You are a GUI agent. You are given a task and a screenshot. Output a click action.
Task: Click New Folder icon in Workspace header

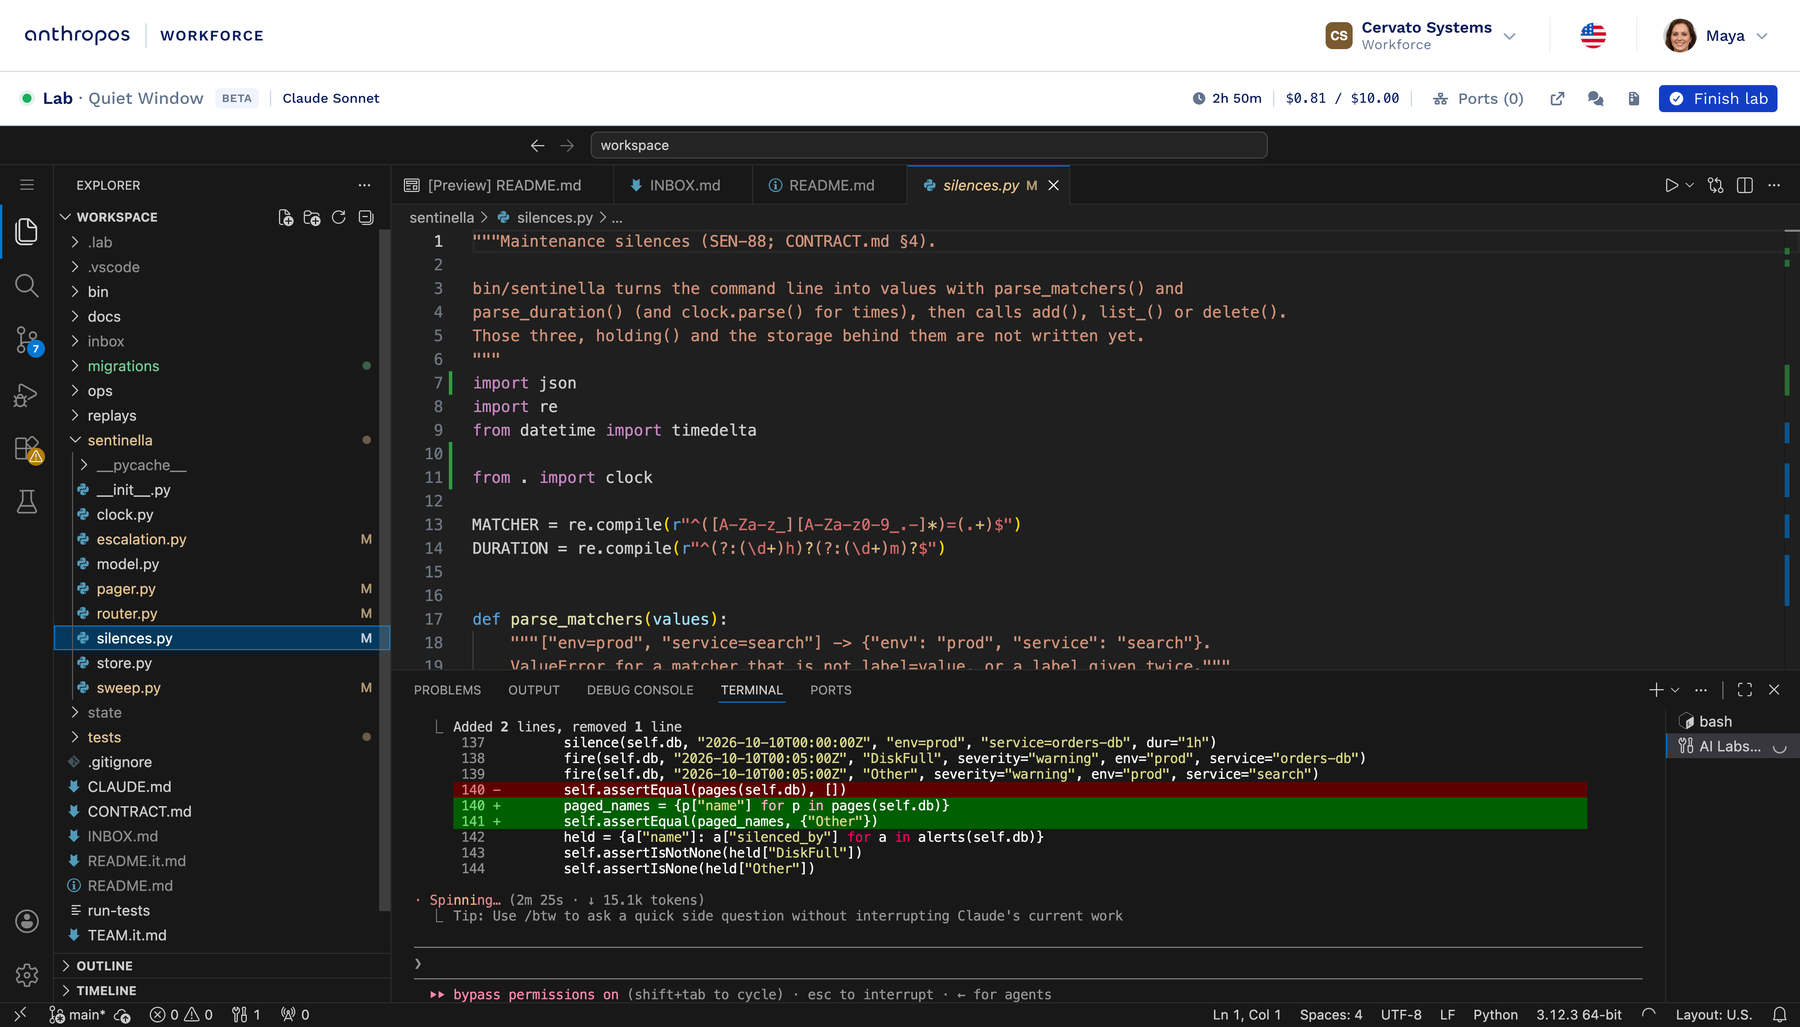point(312,217)
